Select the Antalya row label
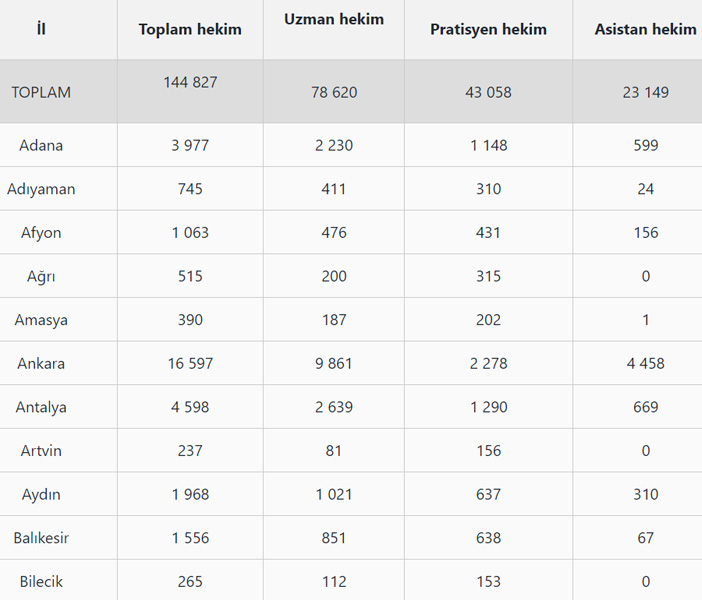Image resolution: width=702 pixels, height=600 pixels. pyautogui.click(x=41, y=407)
